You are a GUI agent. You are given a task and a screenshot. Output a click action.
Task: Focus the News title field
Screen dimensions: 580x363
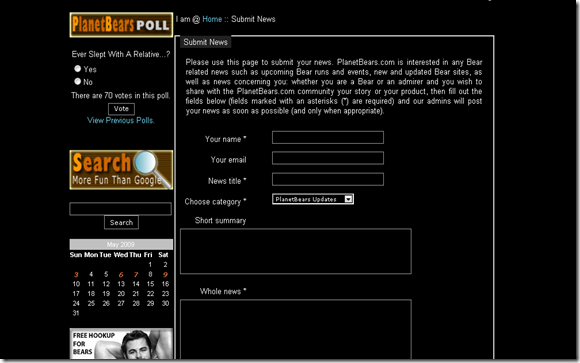328,179
